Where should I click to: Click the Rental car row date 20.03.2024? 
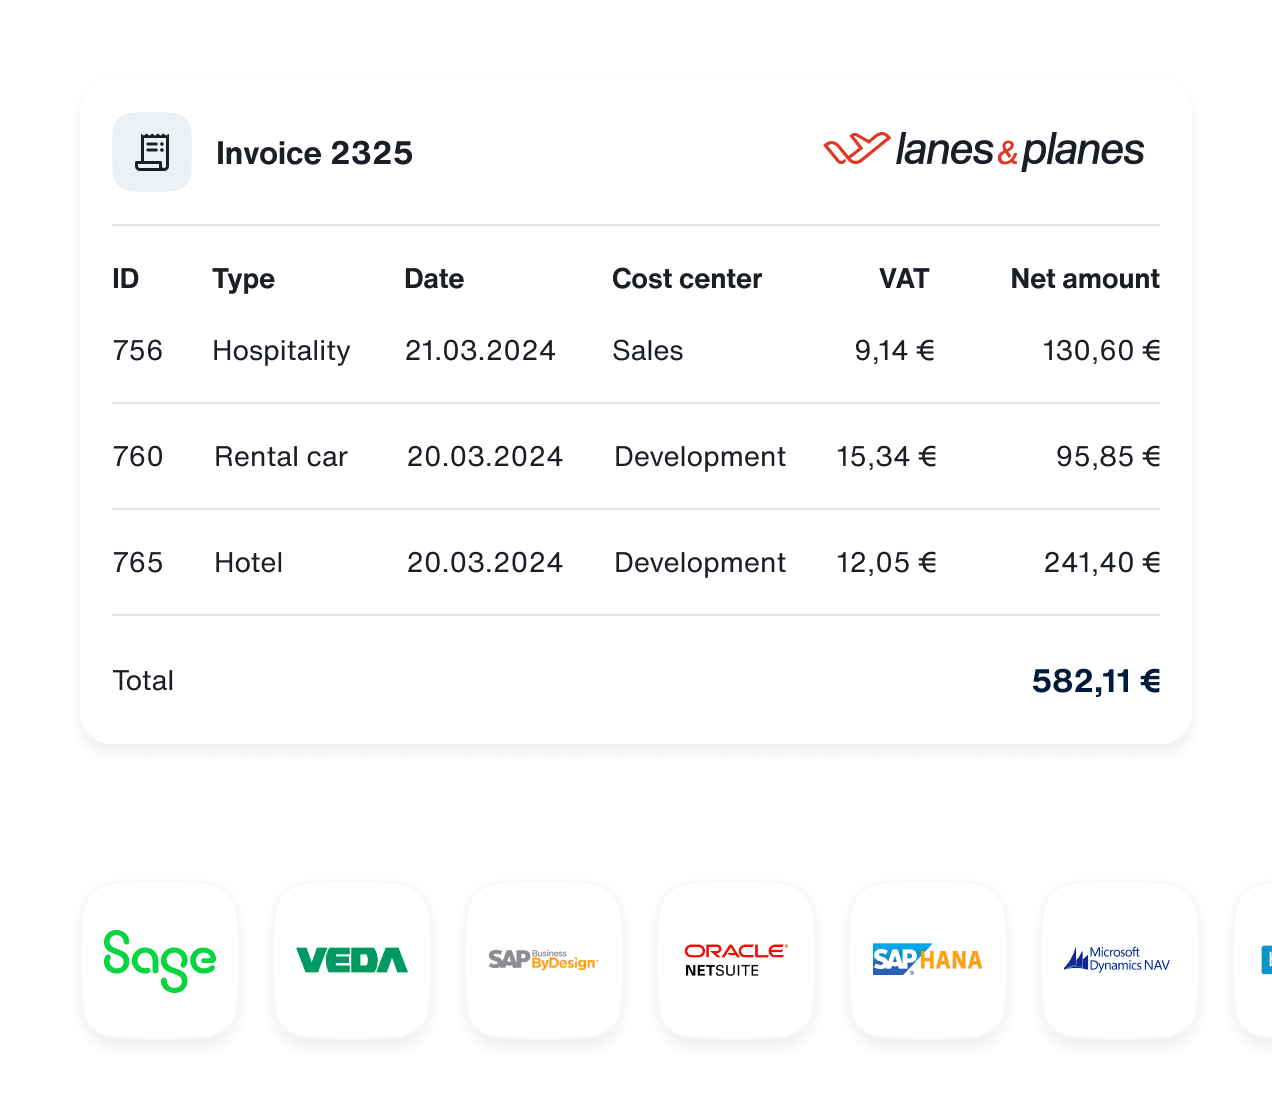pyautogui.click(x=485, y=456)
